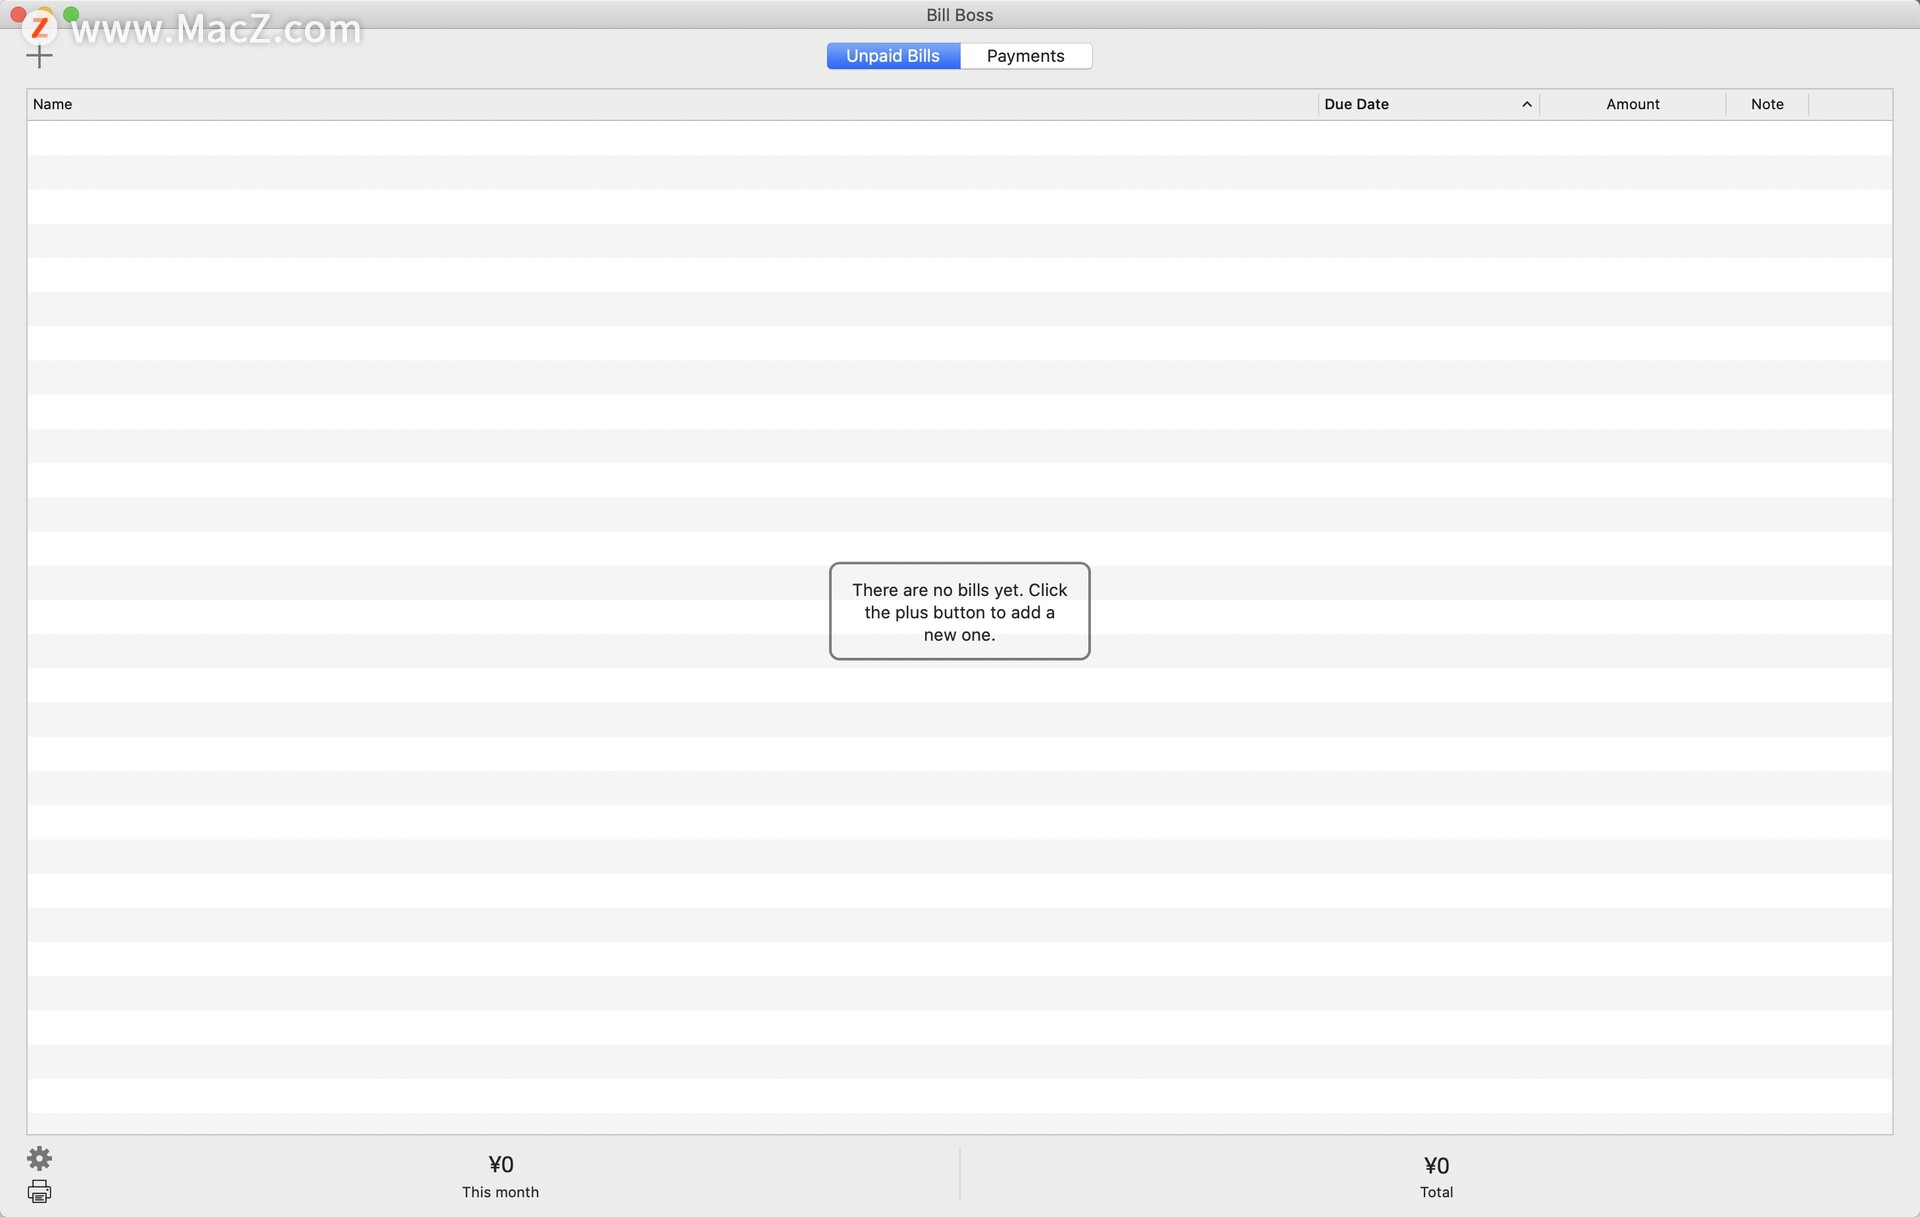Viewport: 1920px width, 1217px height.
Task: Select the first empty row in bills table
Action: 959,138
